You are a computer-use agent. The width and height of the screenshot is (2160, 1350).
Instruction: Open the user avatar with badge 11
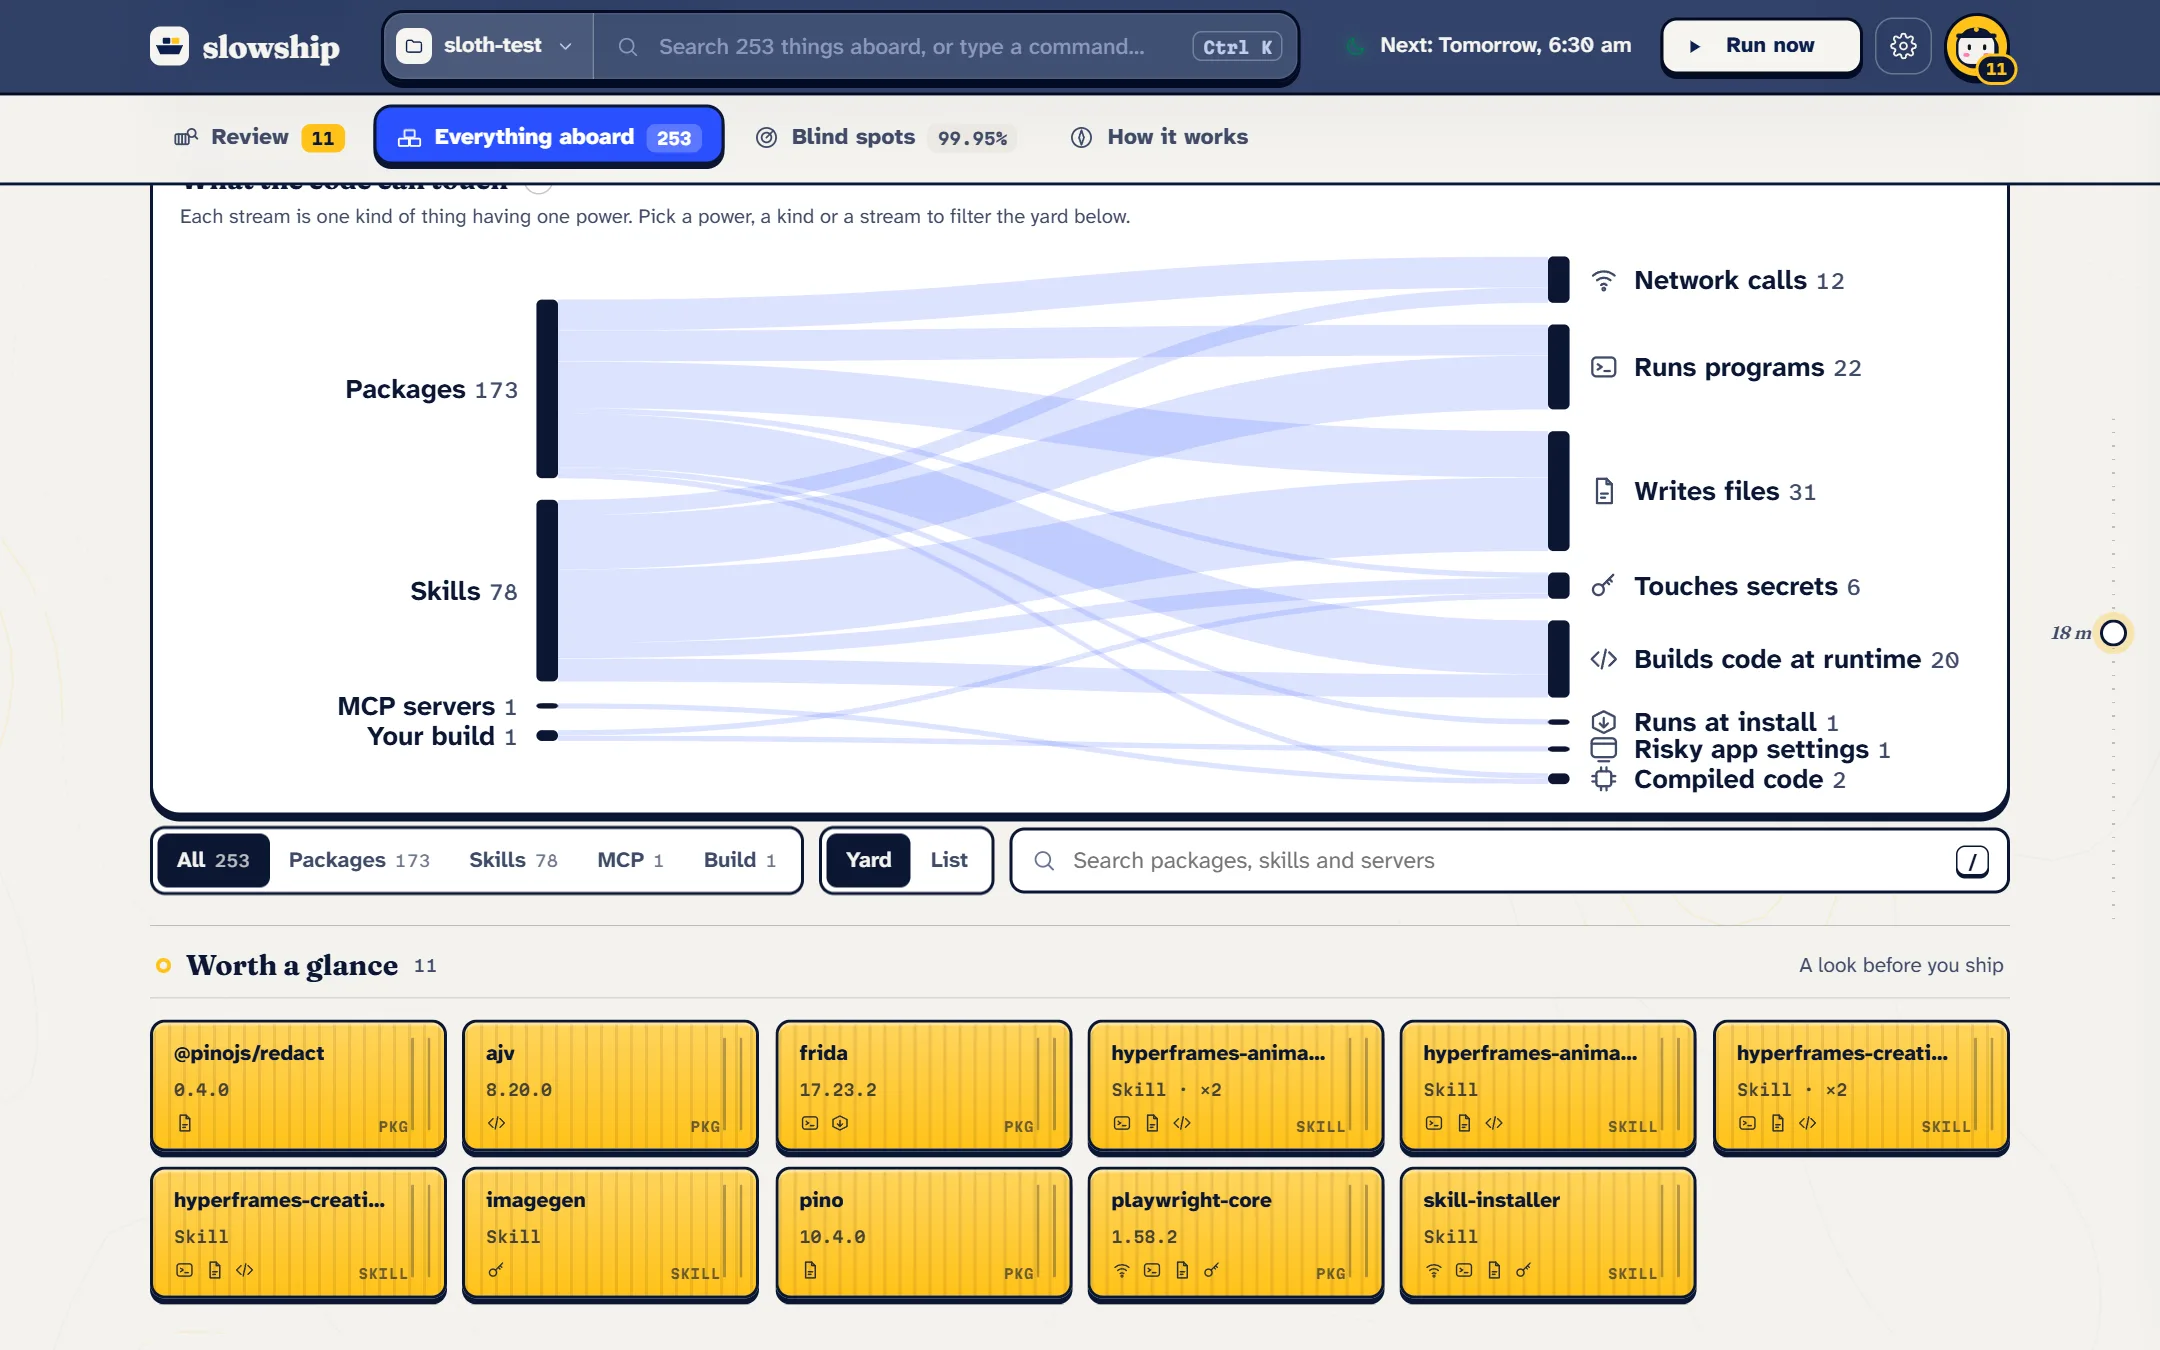tap(1978, 47)
